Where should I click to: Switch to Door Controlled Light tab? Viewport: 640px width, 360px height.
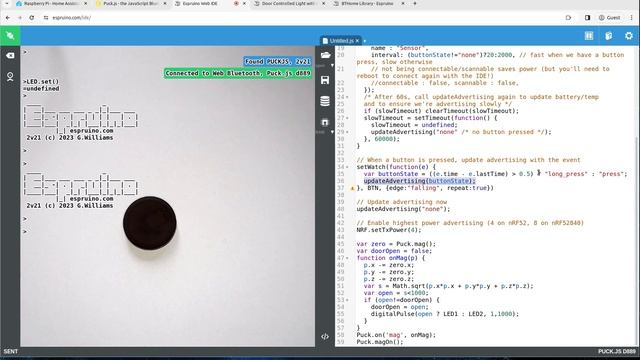pyautogui.click(x=288, y=3)
